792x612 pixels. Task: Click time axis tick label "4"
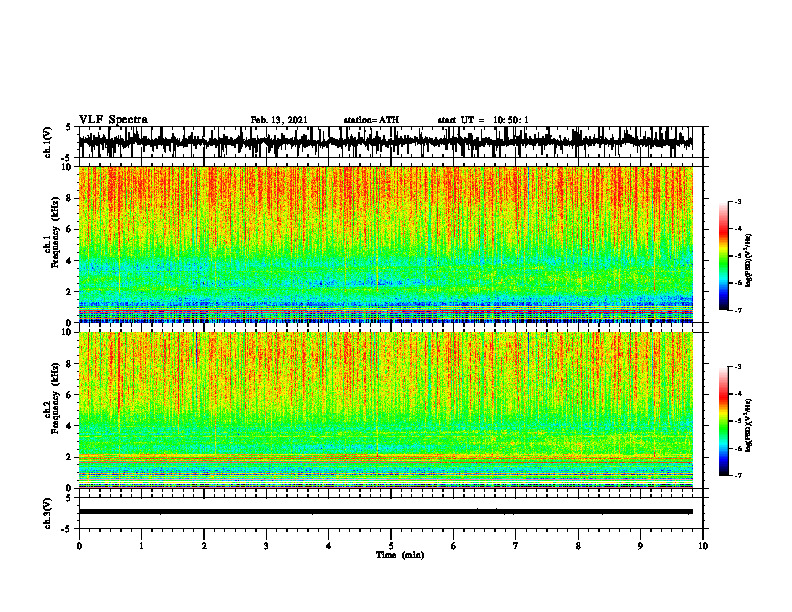point(329,546)
